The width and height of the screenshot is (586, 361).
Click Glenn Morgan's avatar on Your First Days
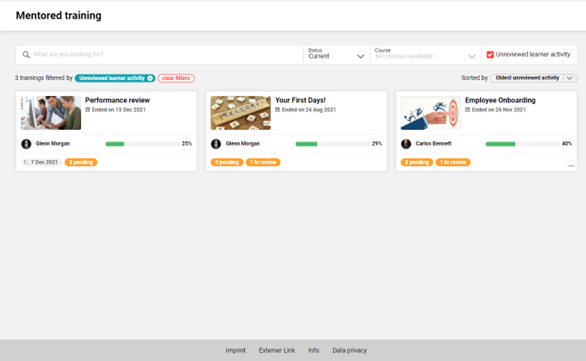pos(216,144)
